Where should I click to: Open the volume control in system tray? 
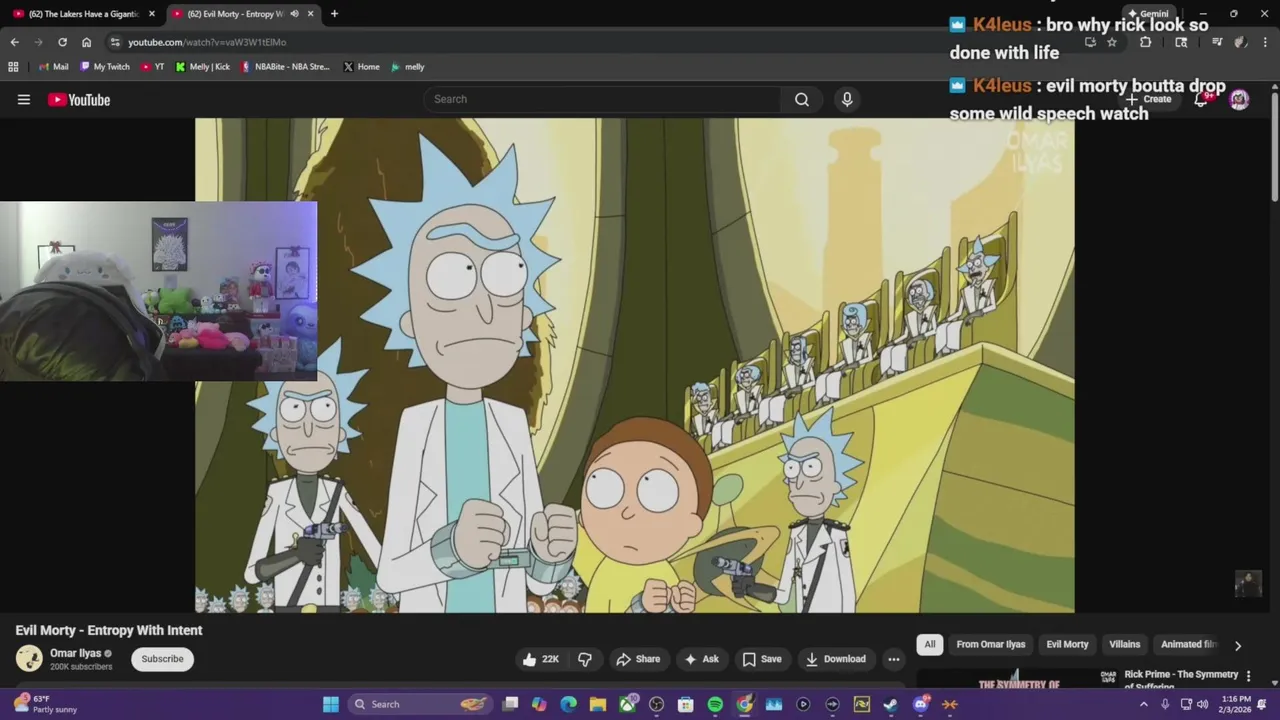[1202, 704]
